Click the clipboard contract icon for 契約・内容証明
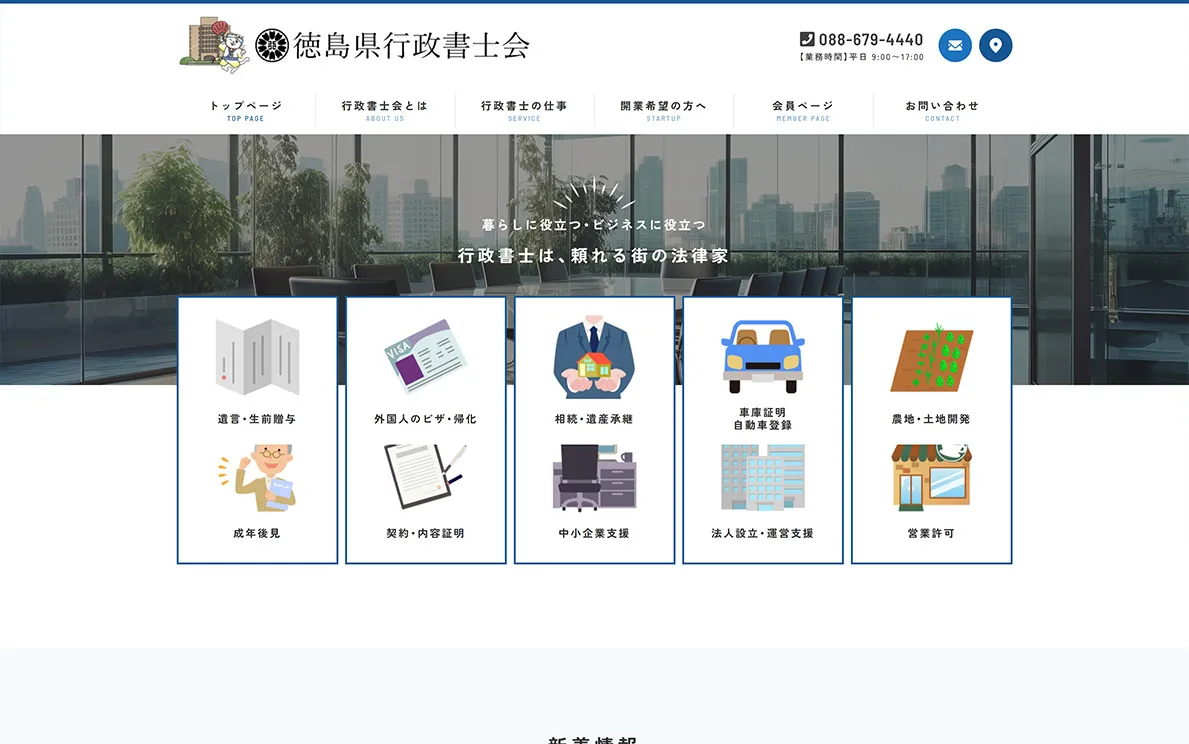Screen dimensions: 1189x744 pyautogui.click(x=426, y=478)
